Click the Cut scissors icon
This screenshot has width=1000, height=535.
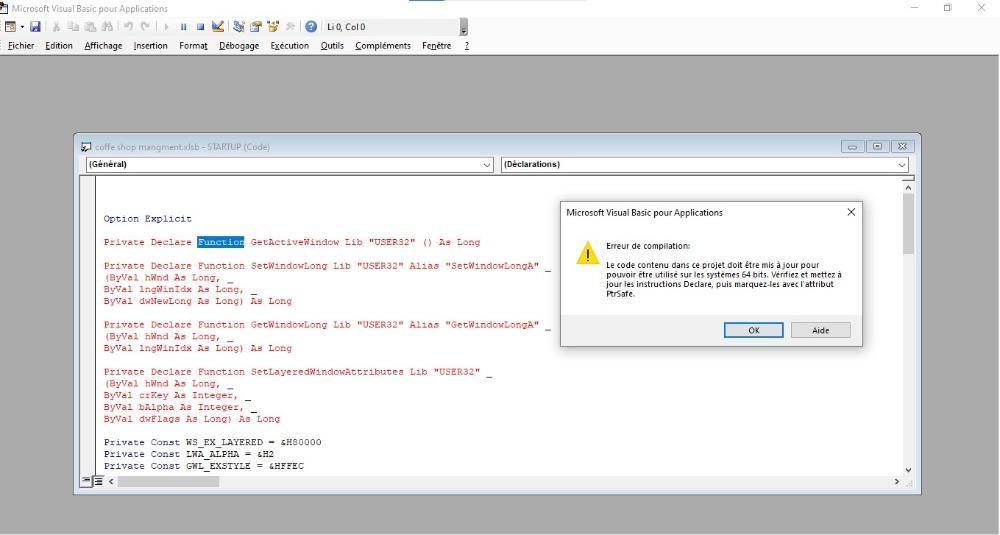coord(56,27)
